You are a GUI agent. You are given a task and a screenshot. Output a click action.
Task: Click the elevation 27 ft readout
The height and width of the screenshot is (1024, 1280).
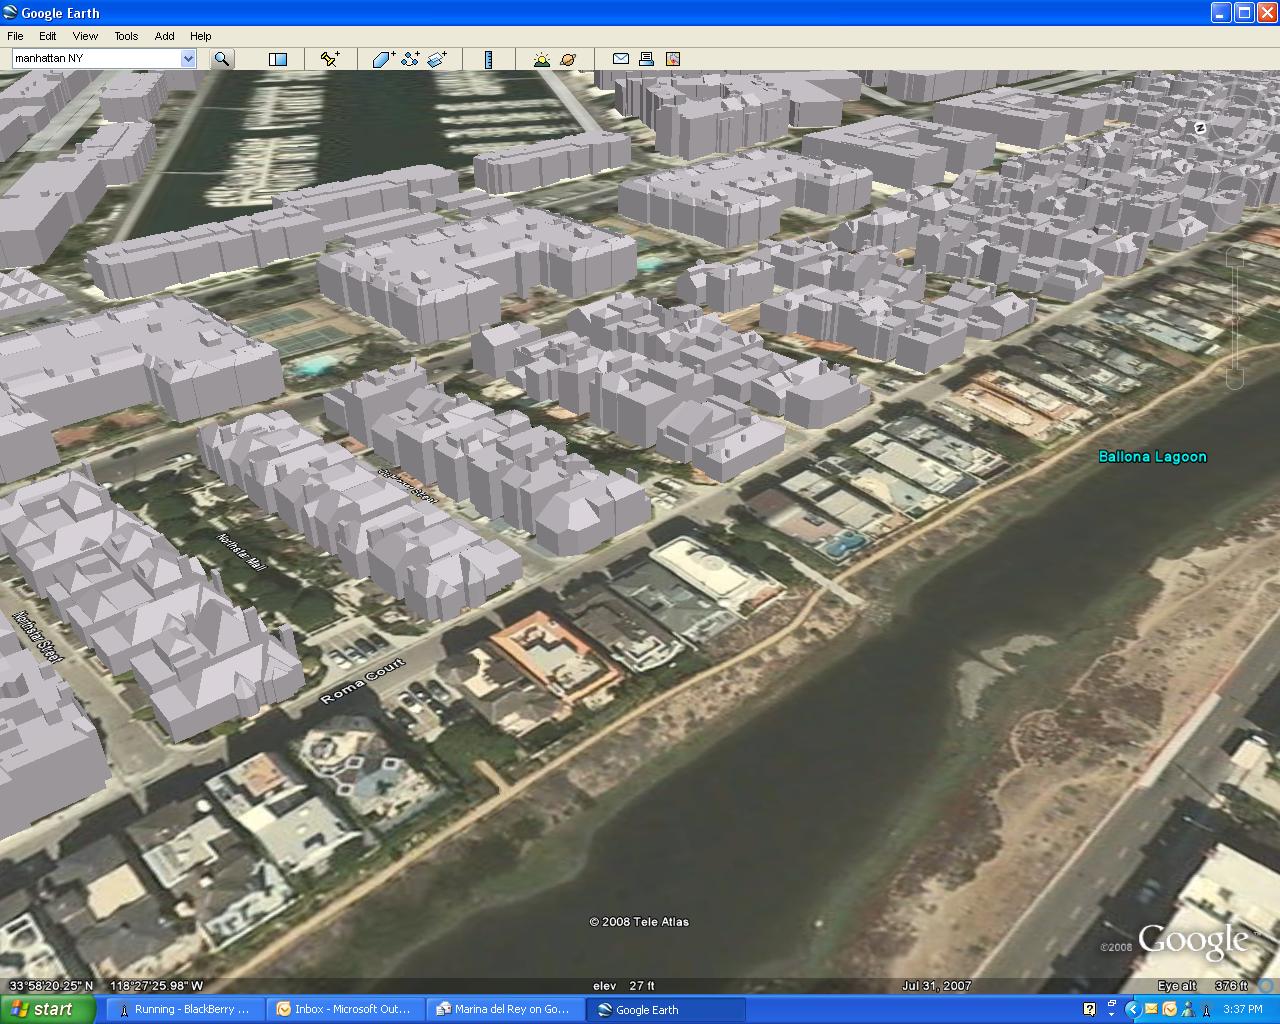click(x=624, y=986)
